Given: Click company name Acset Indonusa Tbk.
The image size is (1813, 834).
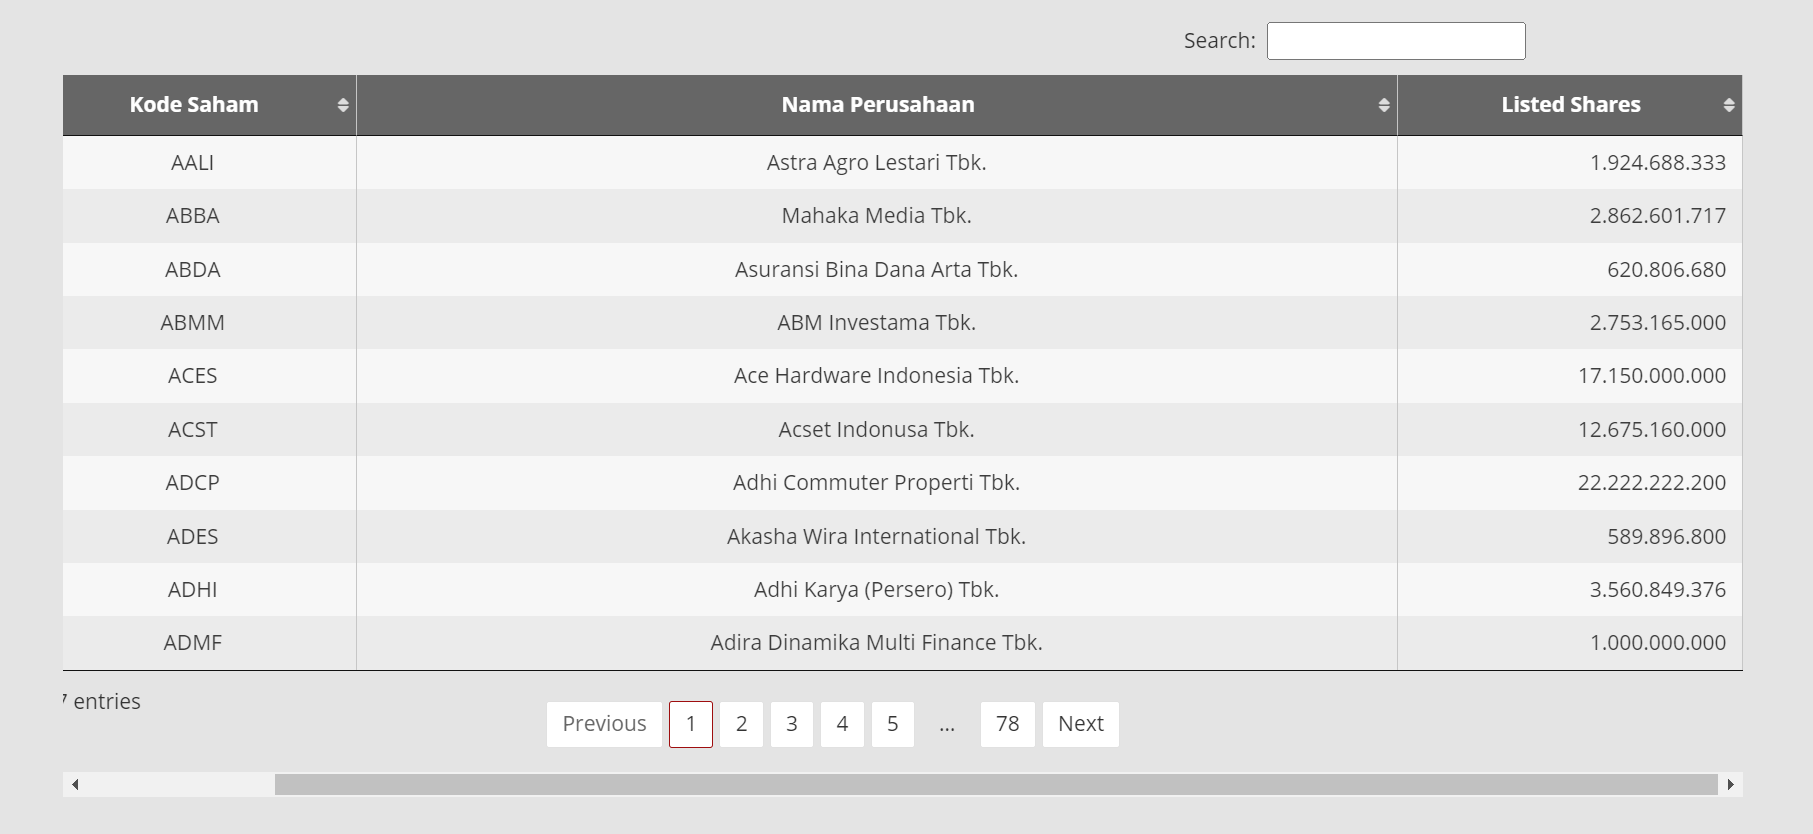Looking at the screenshot, I should click(877, 430).
